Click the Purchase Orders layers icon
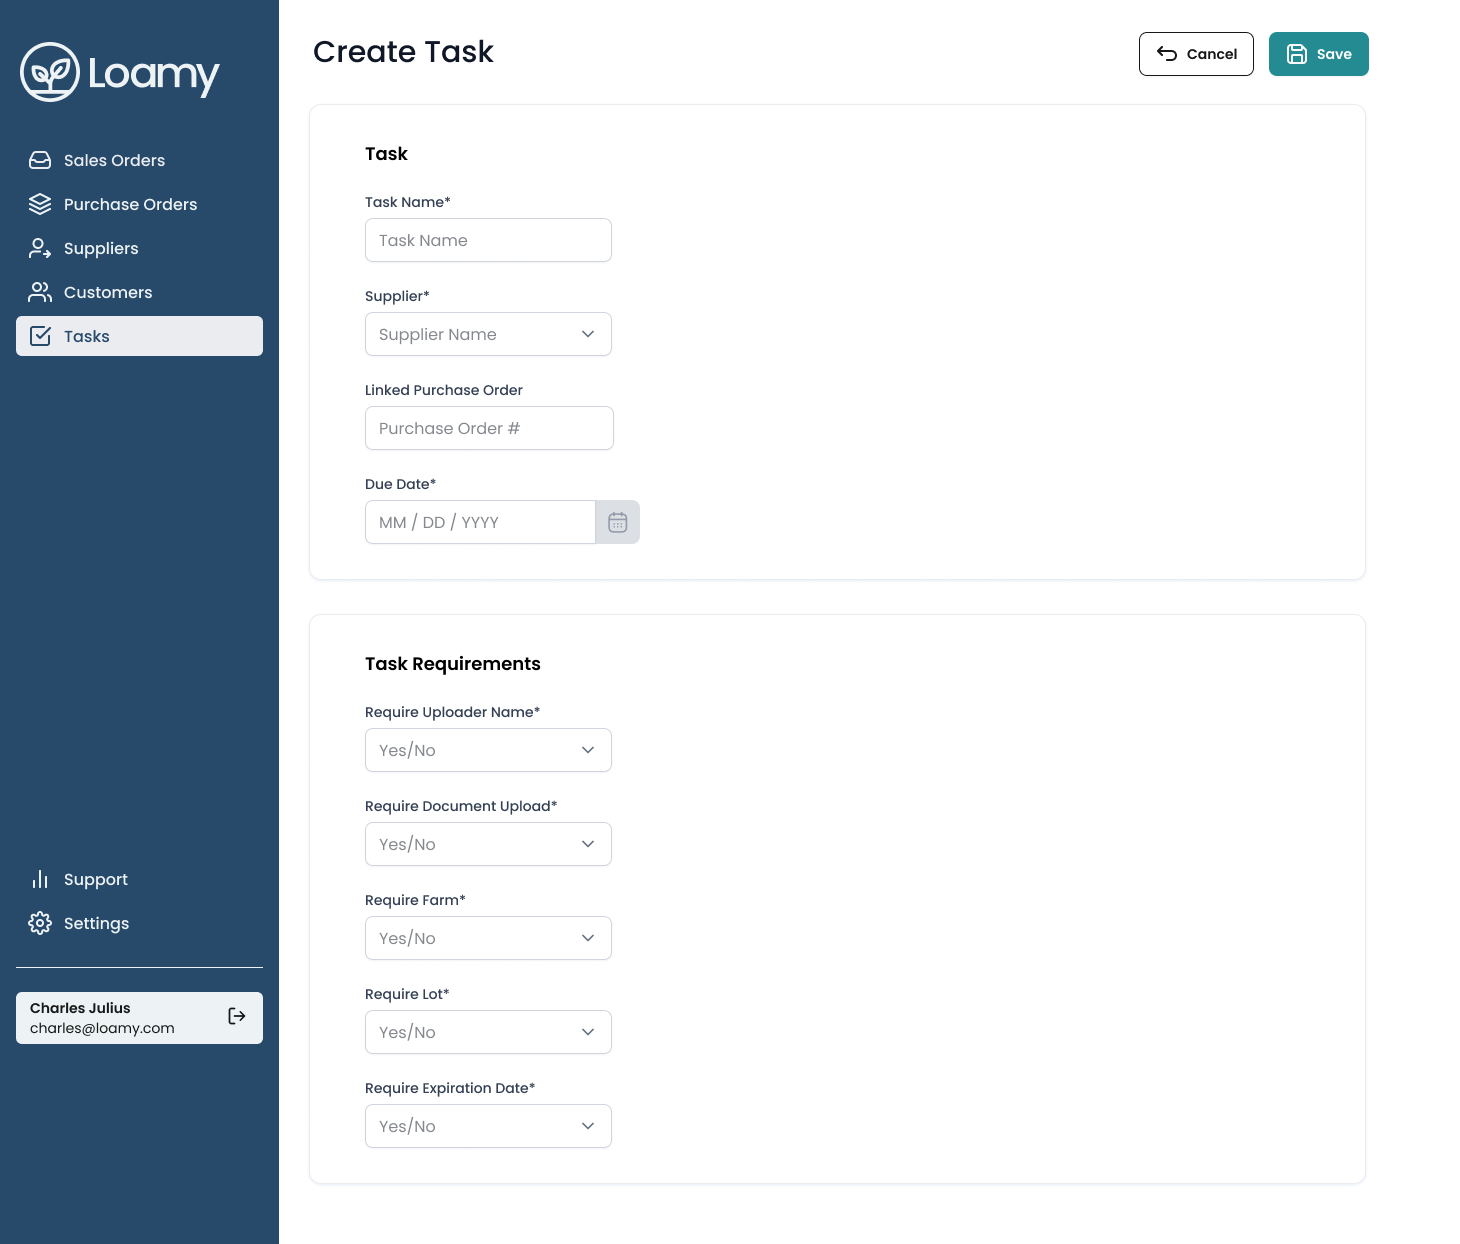1460x1244 pixels. tap(40, 204)
